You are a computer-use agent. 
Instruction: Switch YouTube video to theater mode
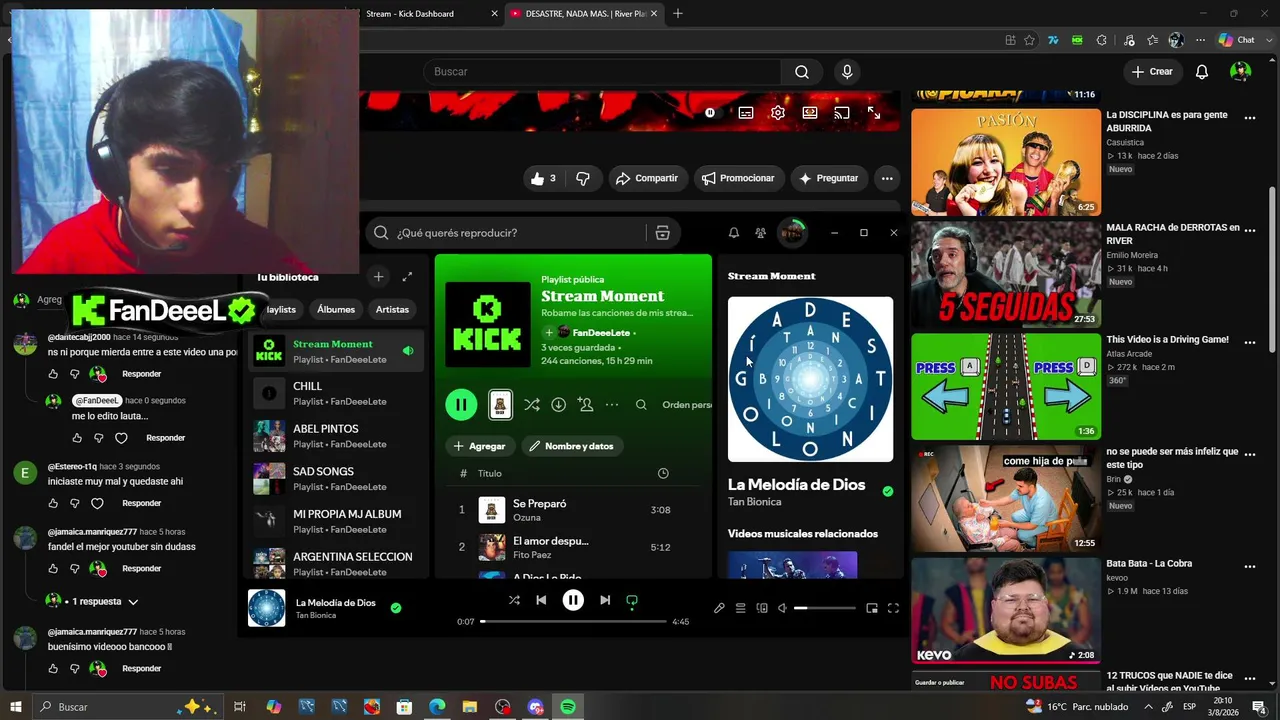coord(809,113)
